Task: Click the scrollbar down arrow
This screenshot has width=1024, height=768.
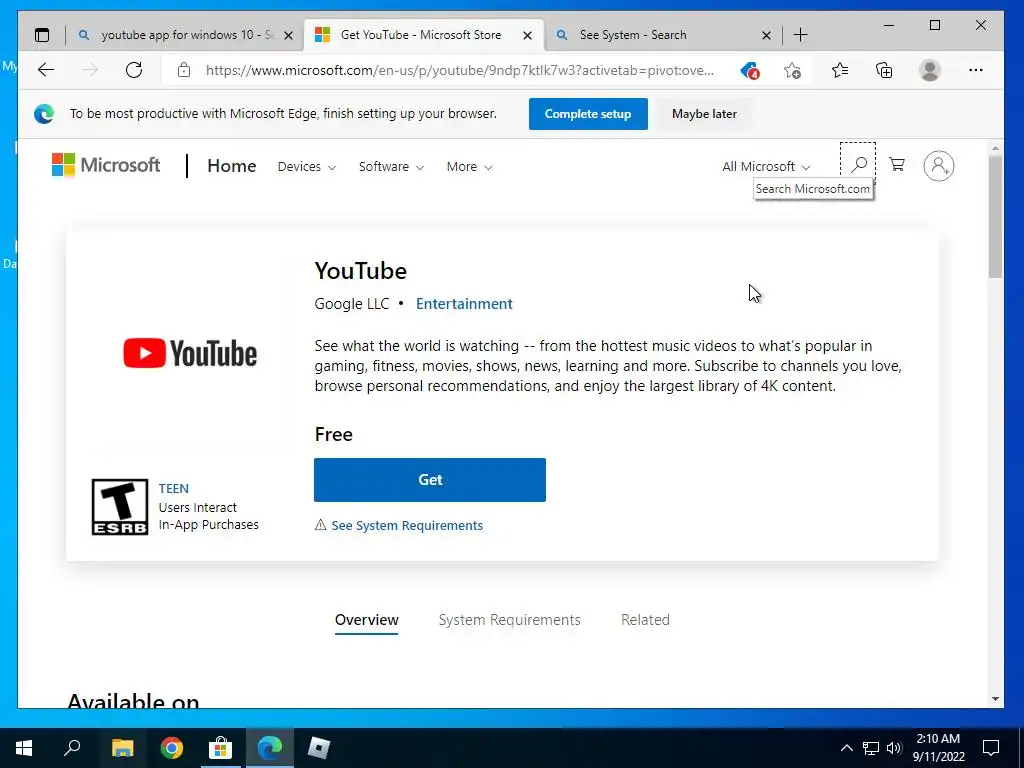Action: [995, 699]
